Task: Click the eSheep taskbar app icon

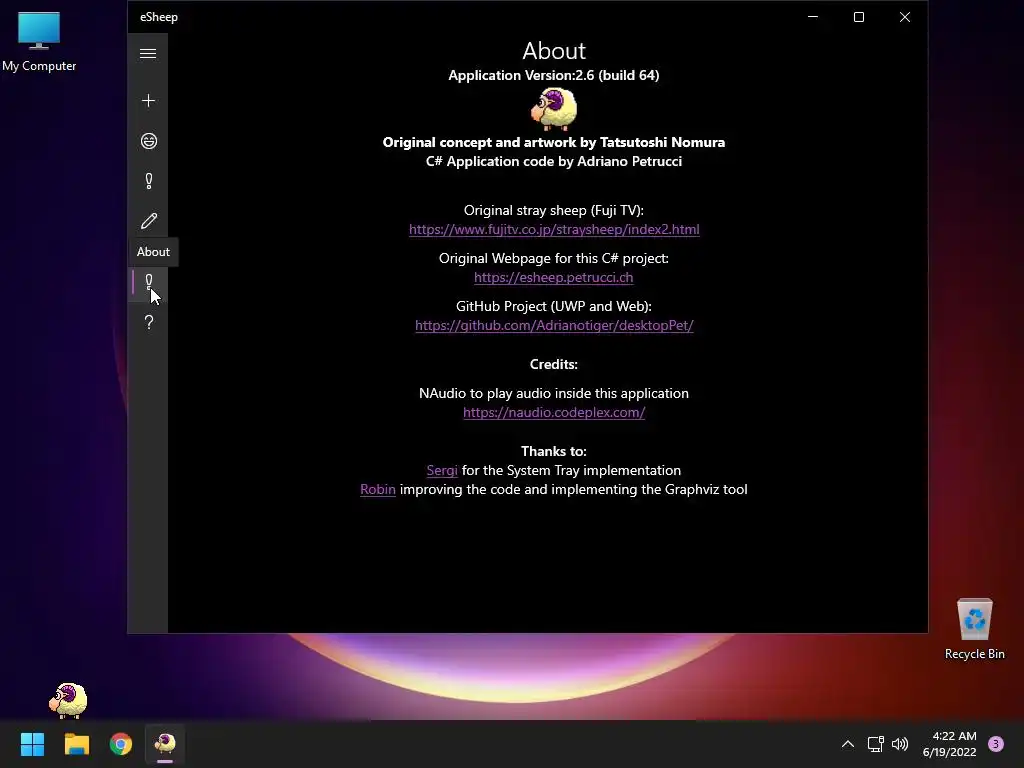Action: point(165,744)
